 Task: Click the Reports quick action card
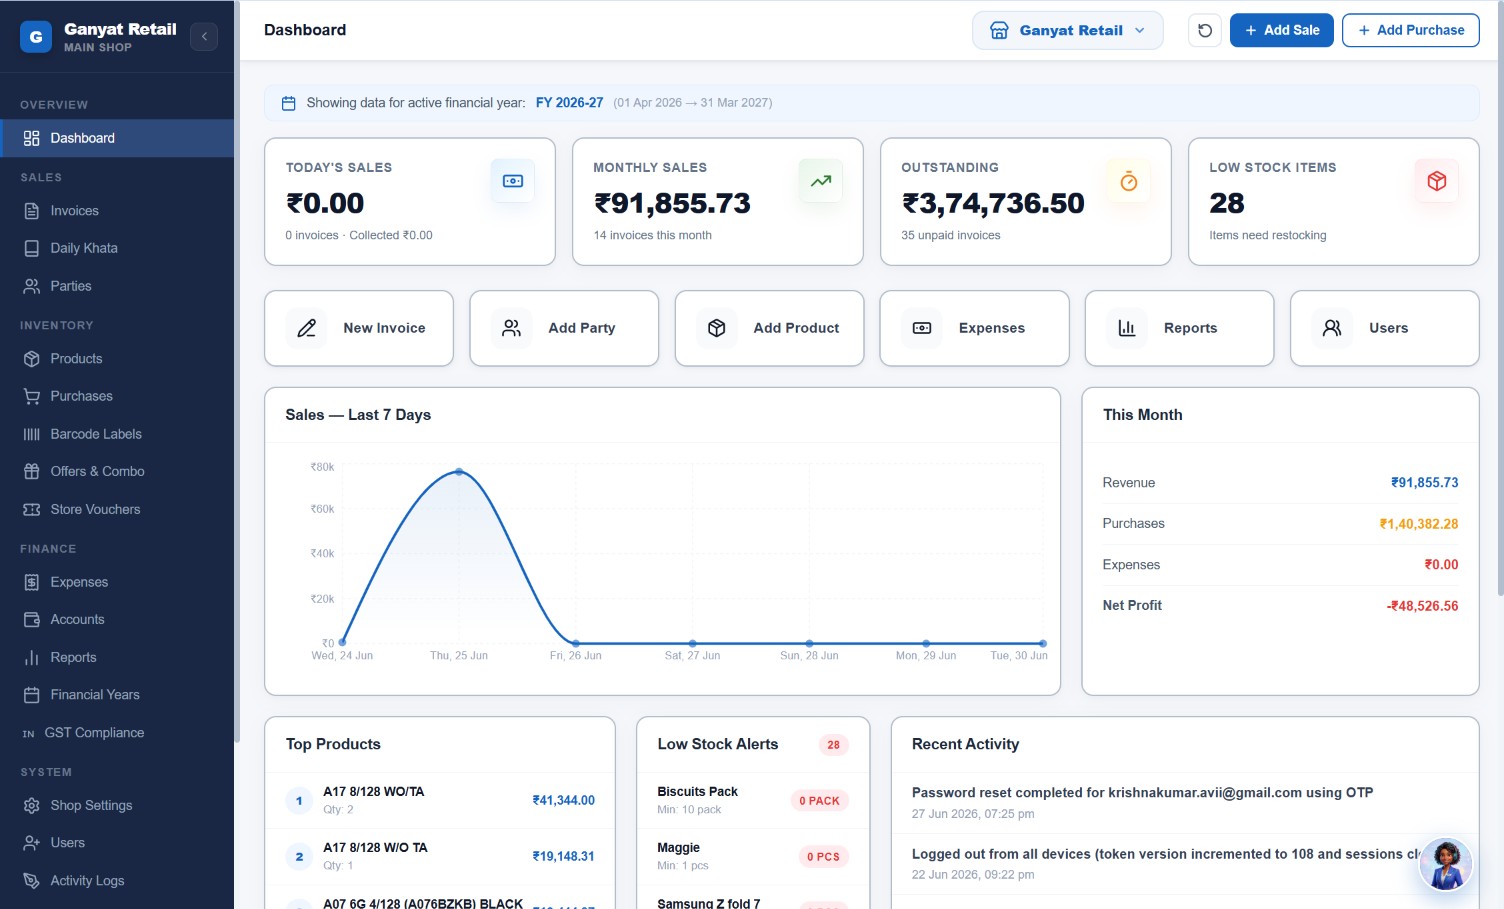point(1179,328)
